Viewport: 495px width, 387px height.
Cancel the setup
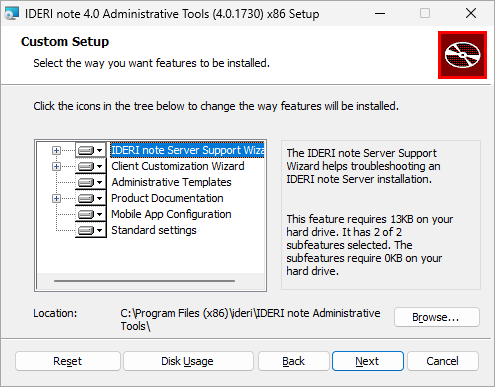coord(443,361)
